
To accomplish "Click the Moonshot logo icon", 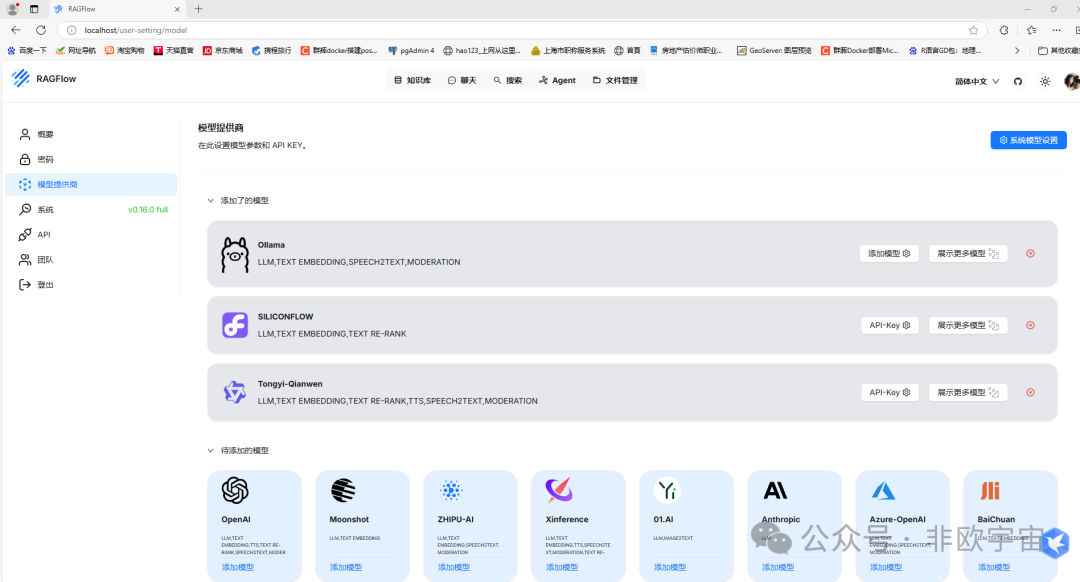I will pos(343,490).
